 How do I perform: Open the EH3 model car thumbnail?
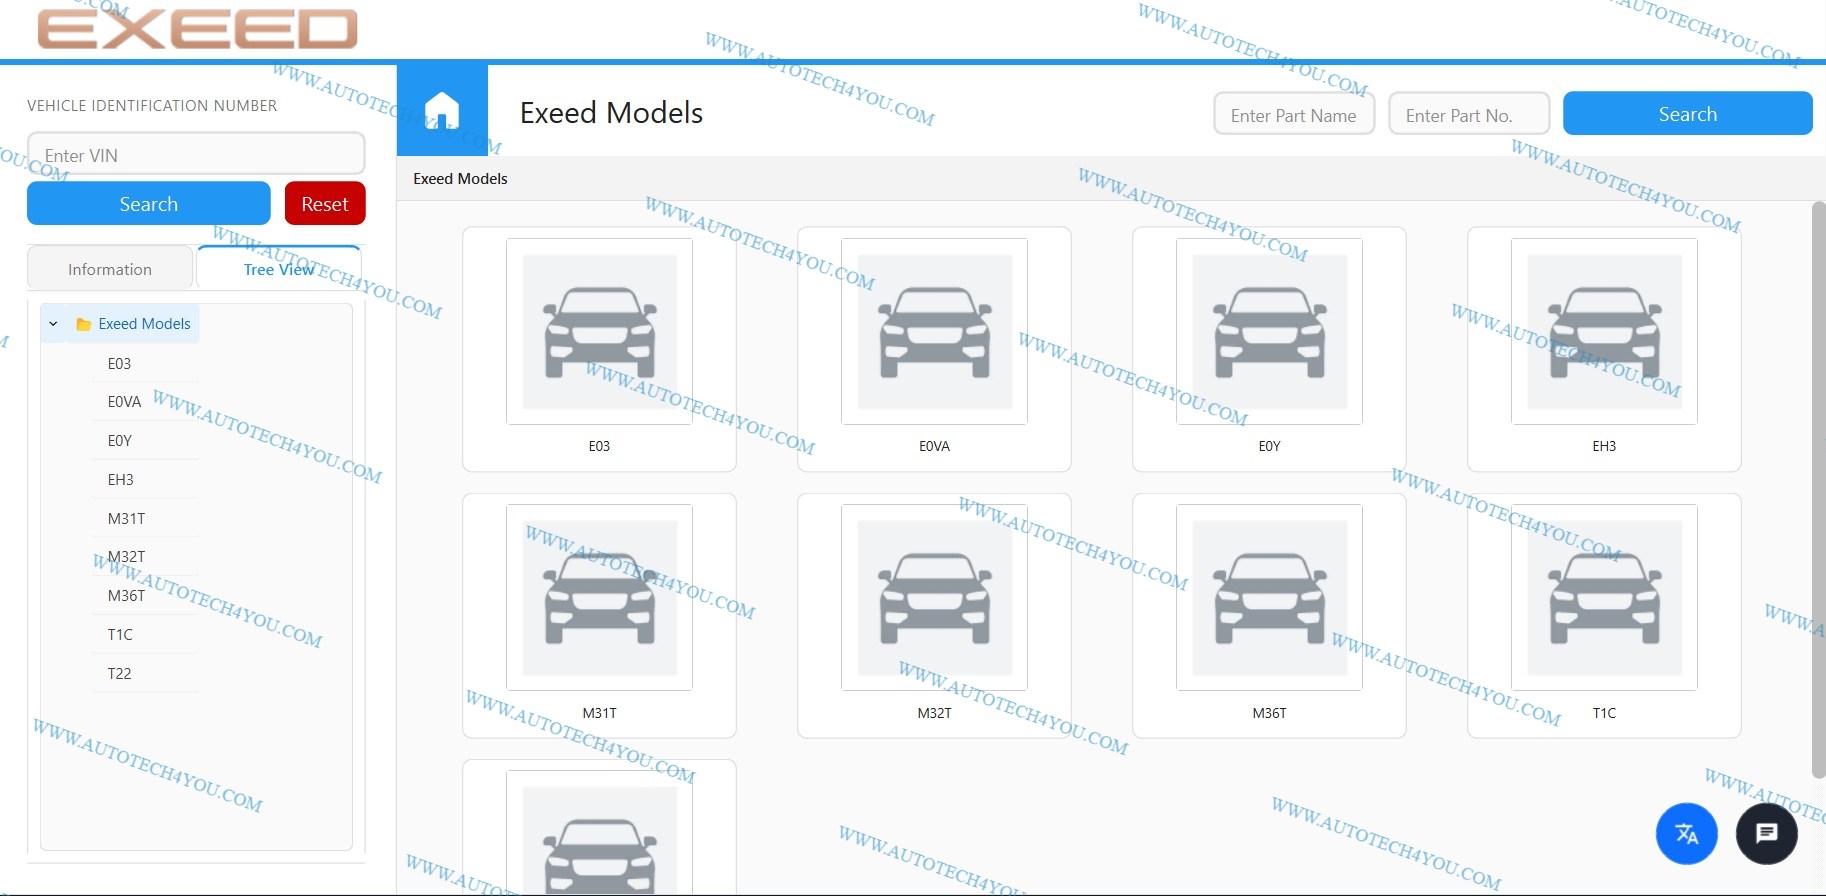[1604, 331]
